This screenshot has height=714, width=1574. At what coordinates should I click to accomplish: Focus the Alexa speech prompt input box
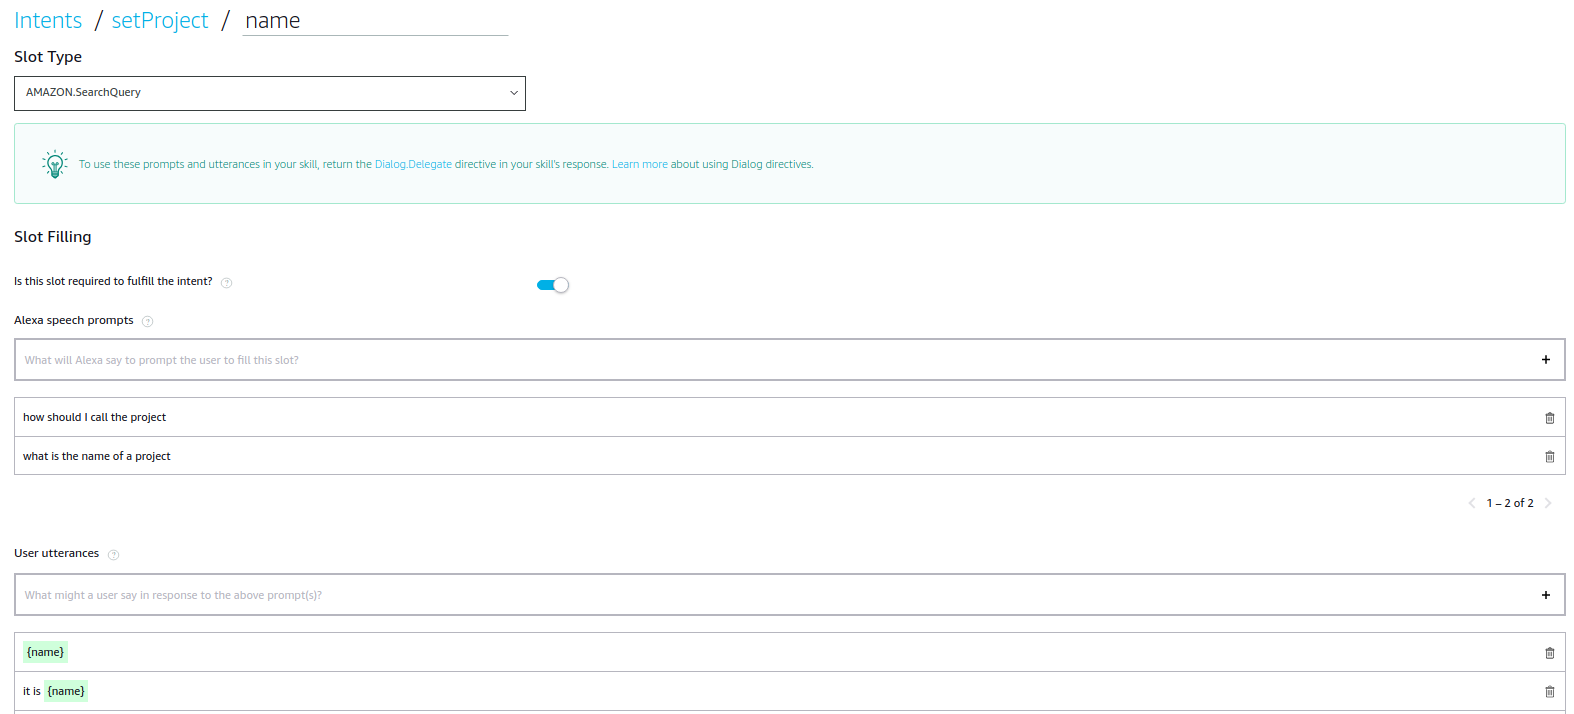coord(770,360)
